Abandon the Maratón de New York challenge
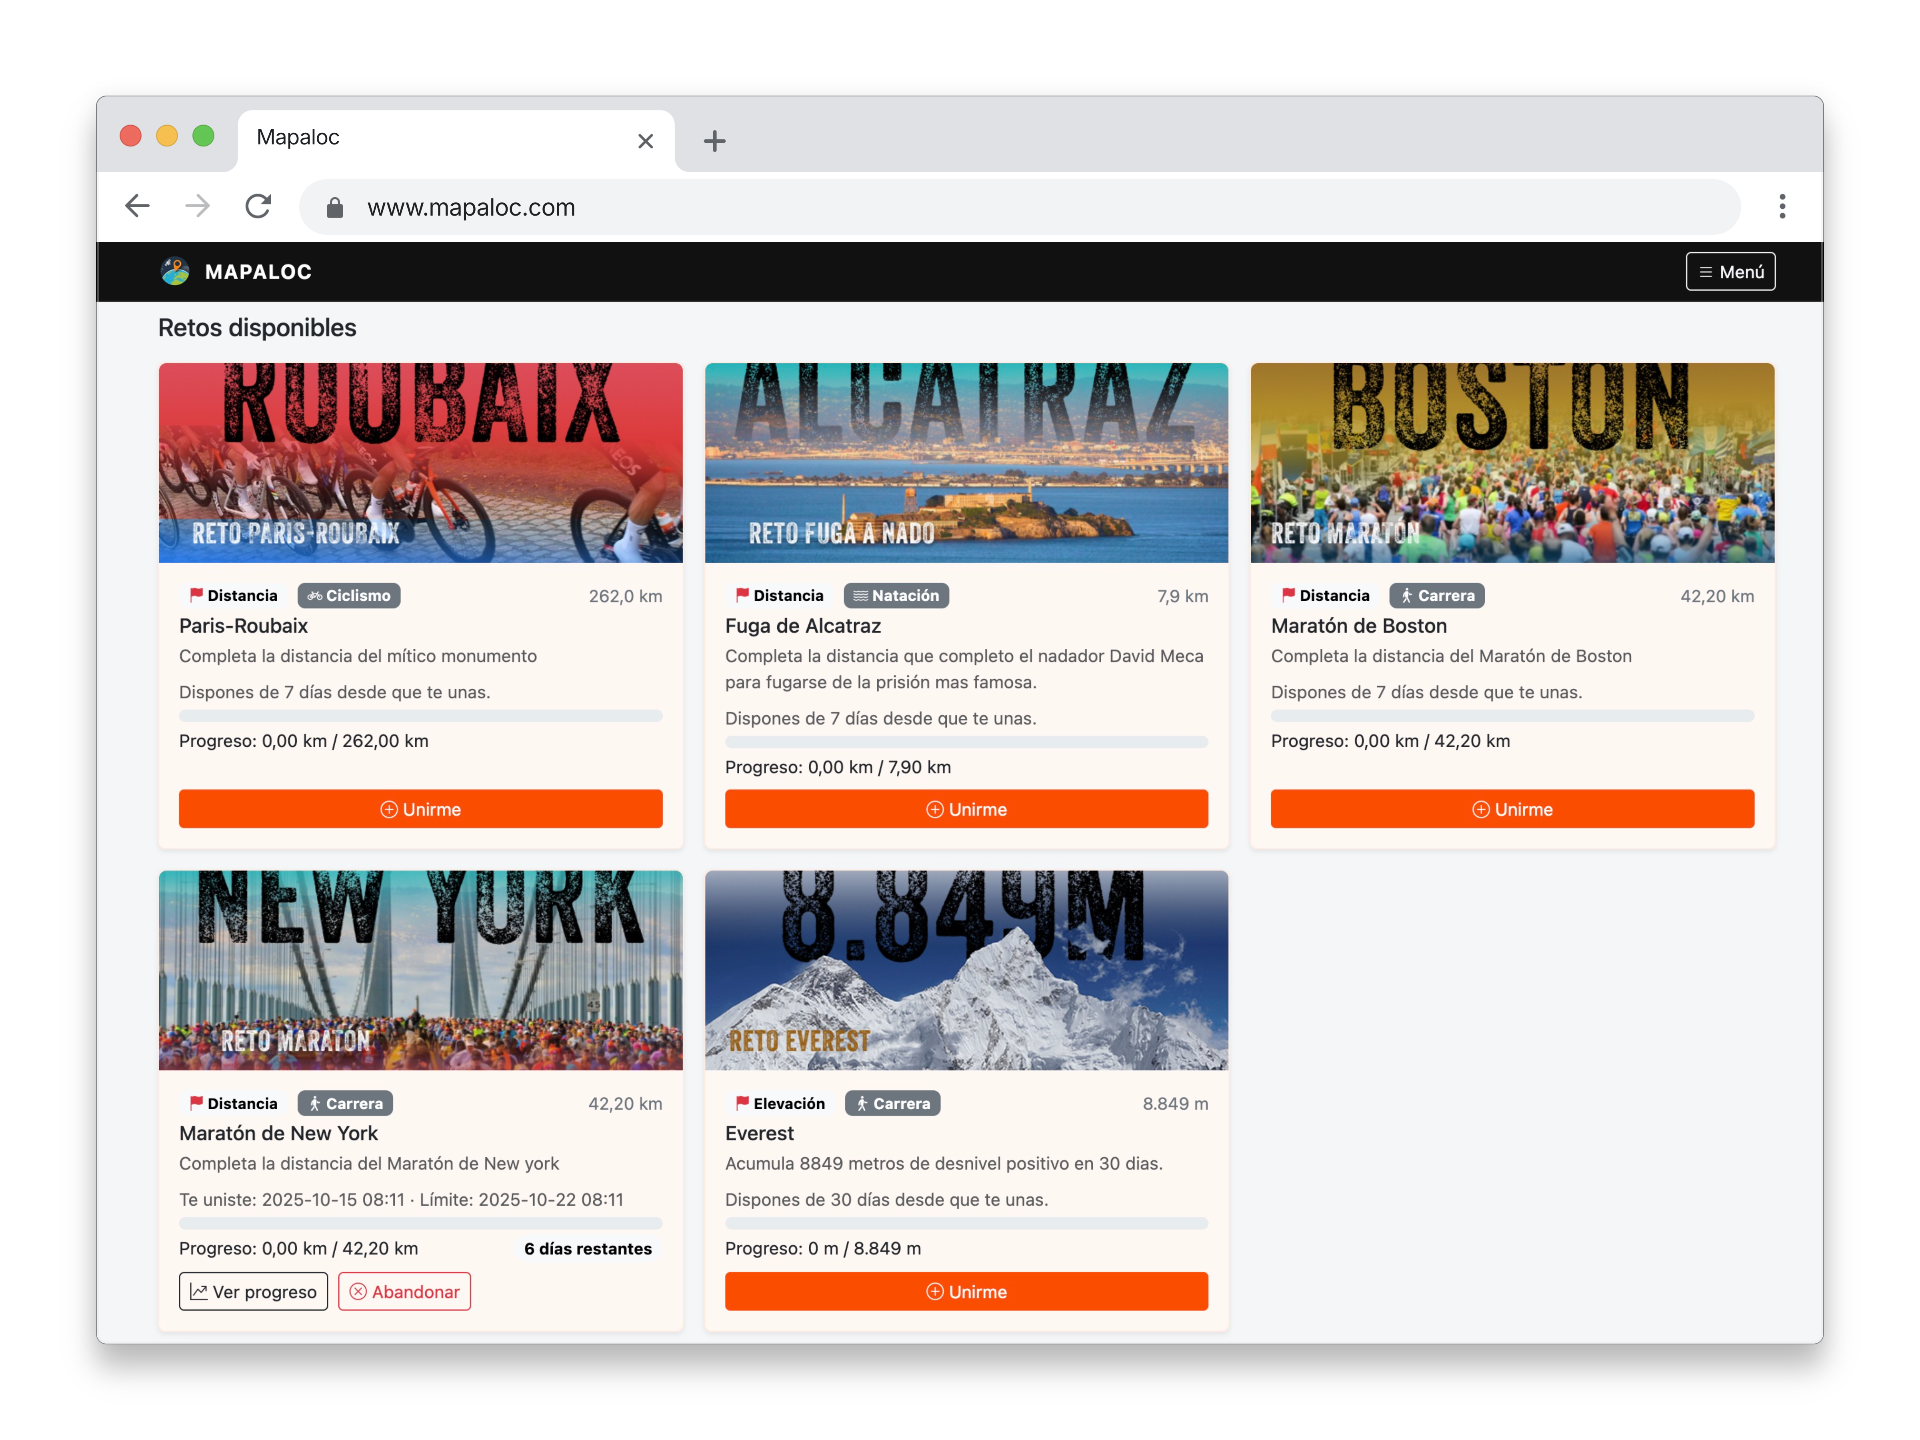 pos(404,1291)
